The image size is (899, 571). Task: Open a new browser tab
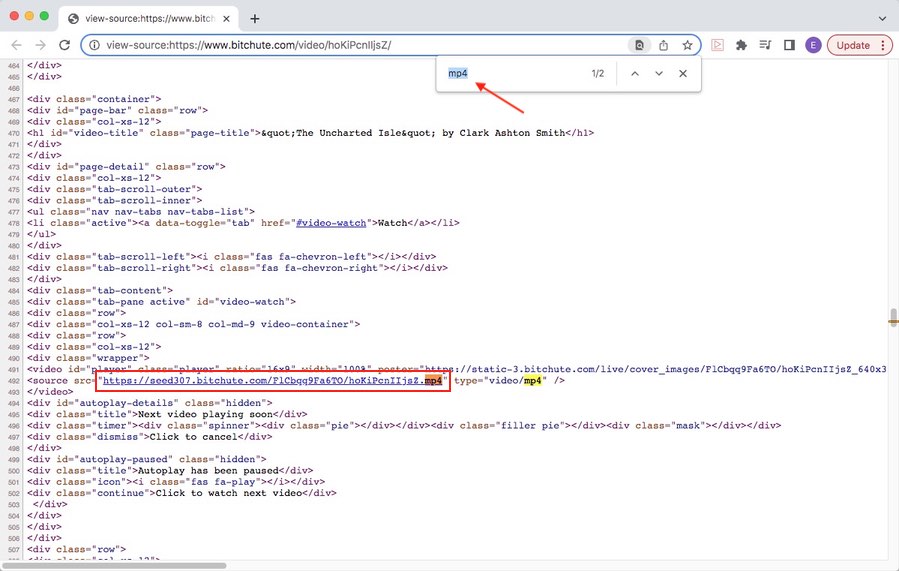point(255,18)
